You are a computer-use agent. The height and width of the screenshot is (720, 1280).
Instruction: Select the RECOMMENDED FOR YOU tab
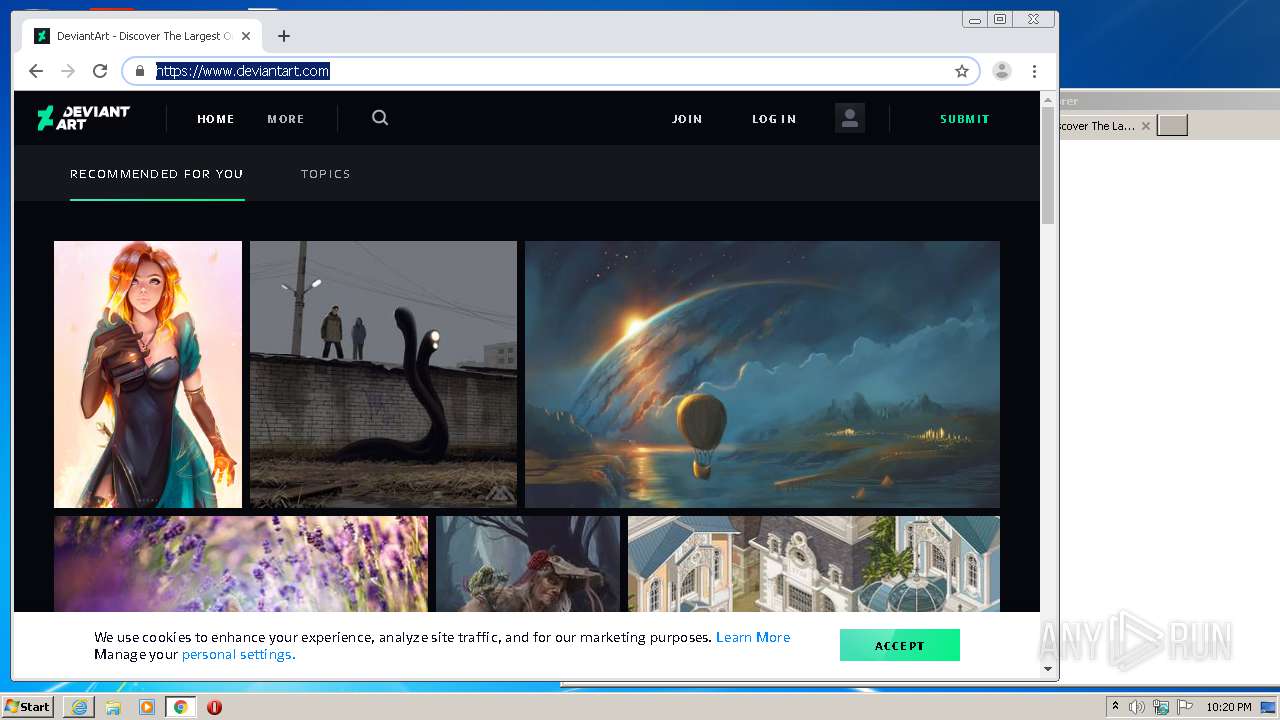click(157, 174)
